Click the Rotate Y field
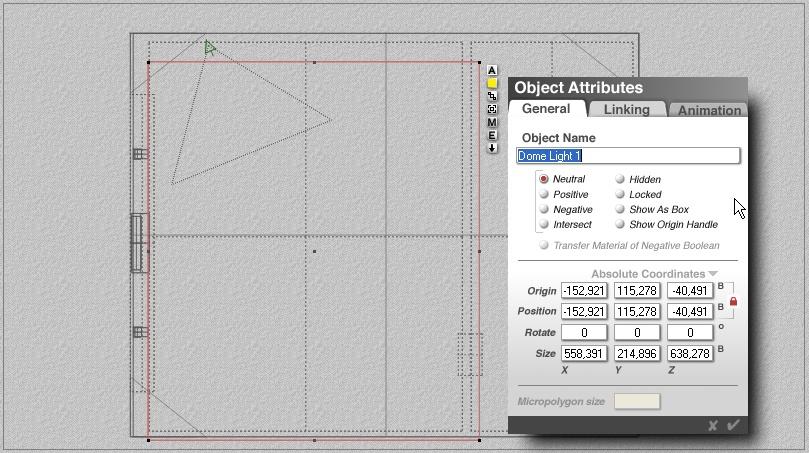 637,333
